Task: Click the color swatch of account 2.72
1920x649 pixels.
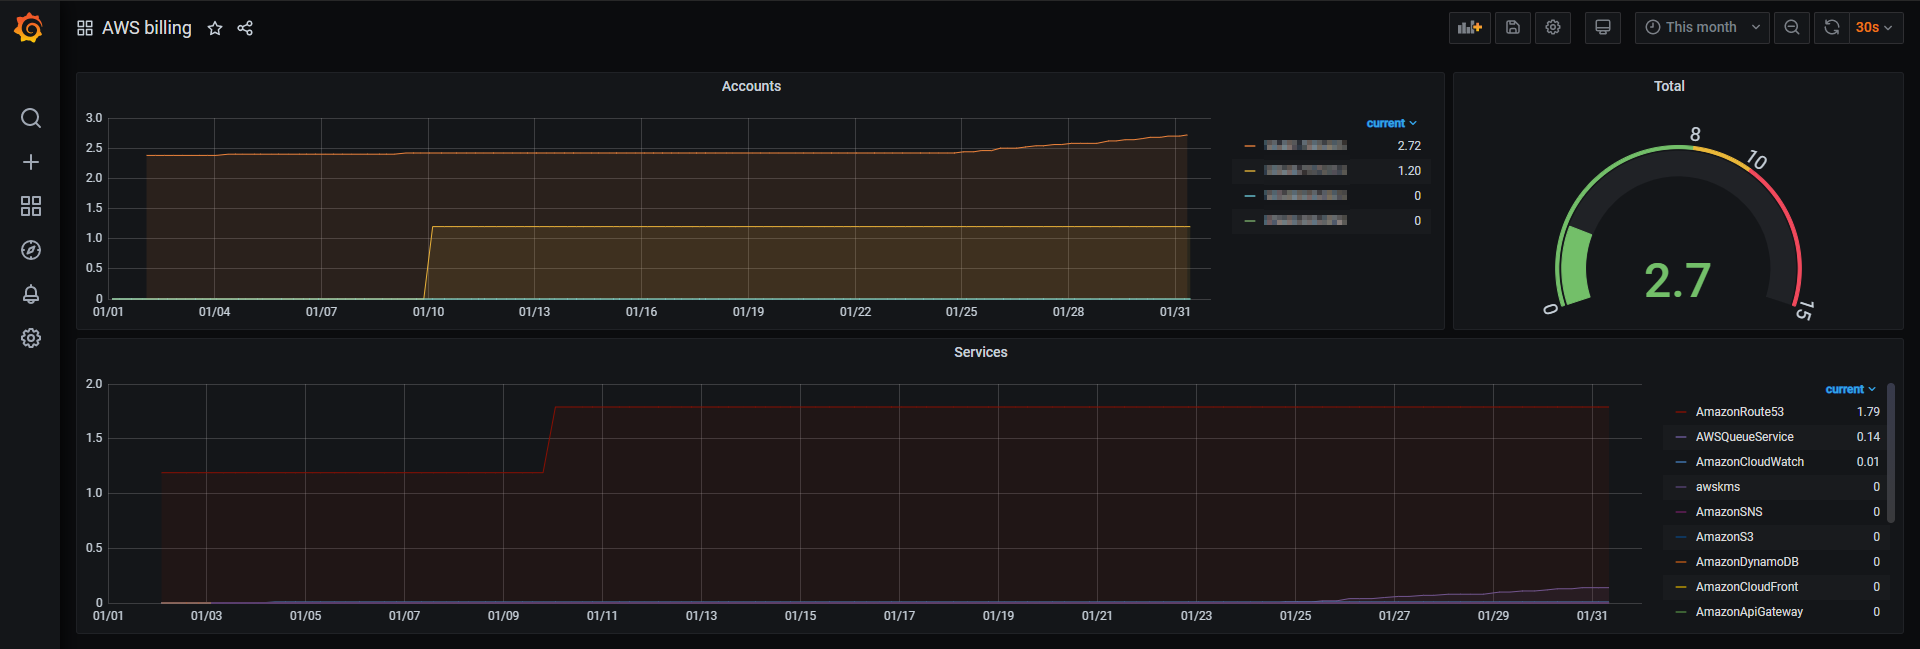Action: point(1250,146)
